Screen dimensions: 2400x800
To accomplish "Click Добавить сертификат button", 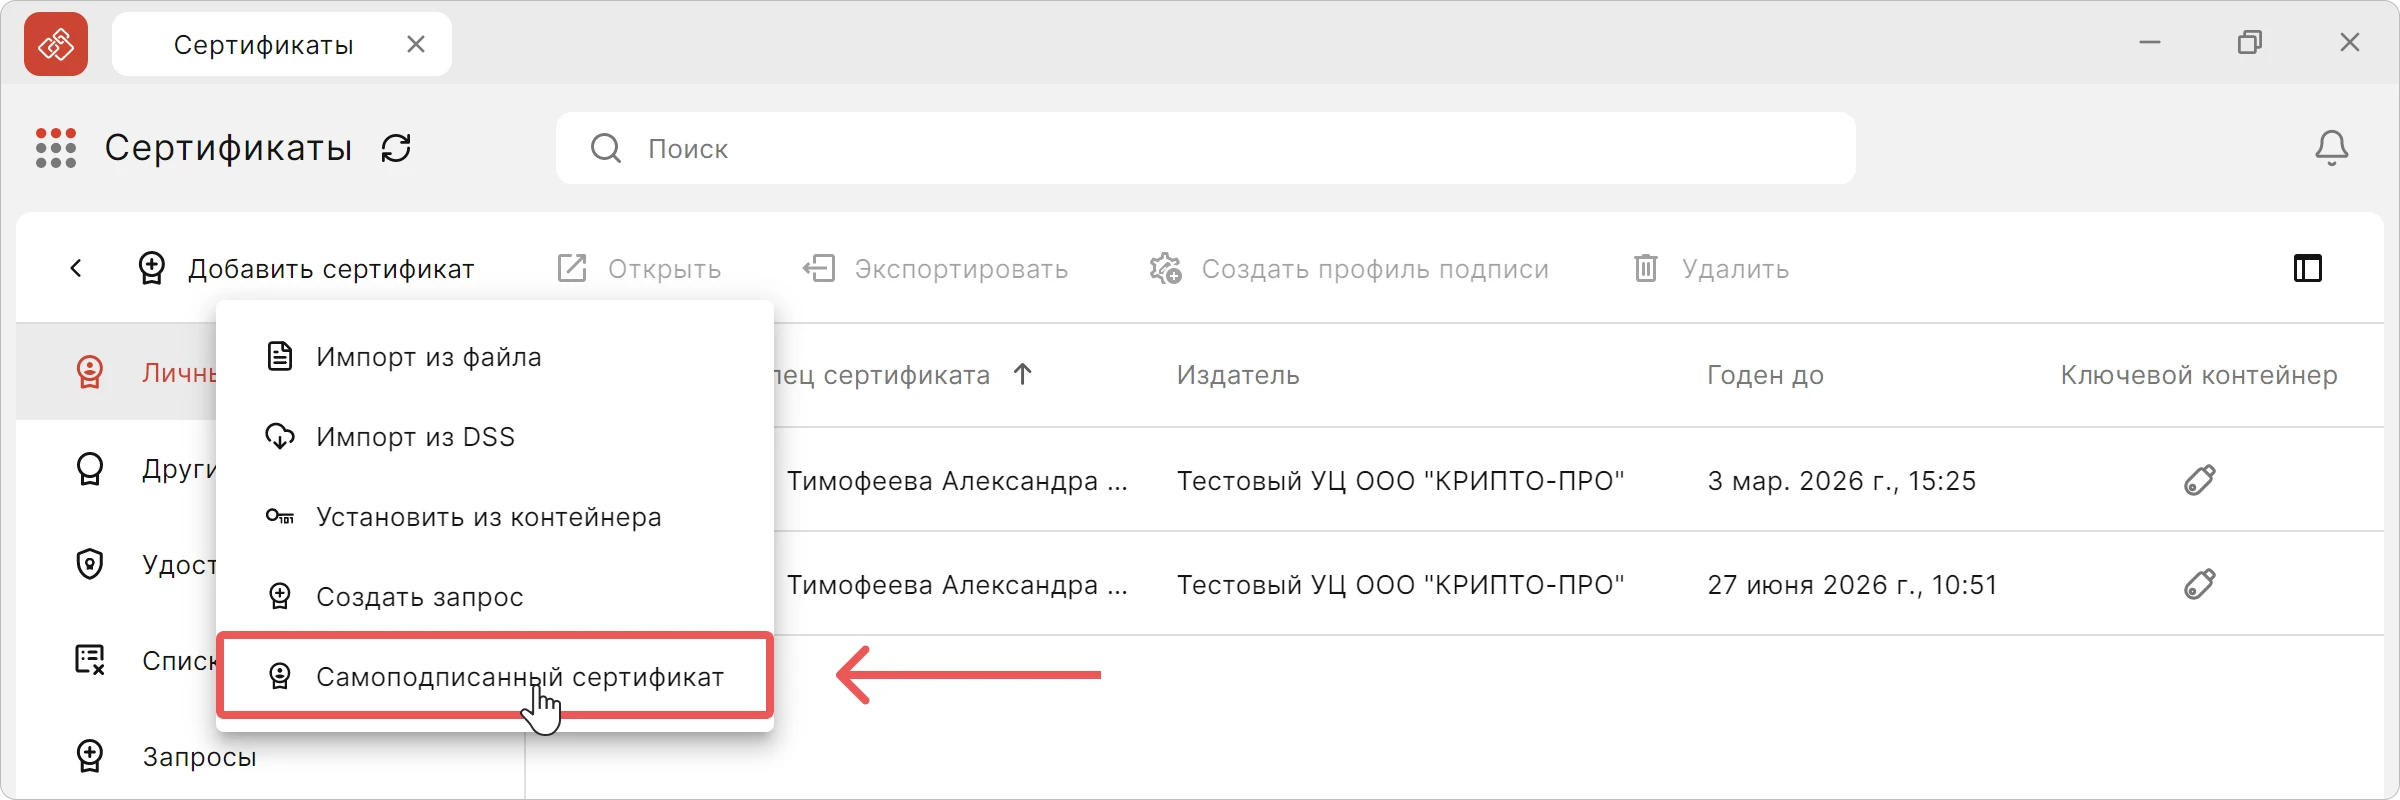I will 306,268.
